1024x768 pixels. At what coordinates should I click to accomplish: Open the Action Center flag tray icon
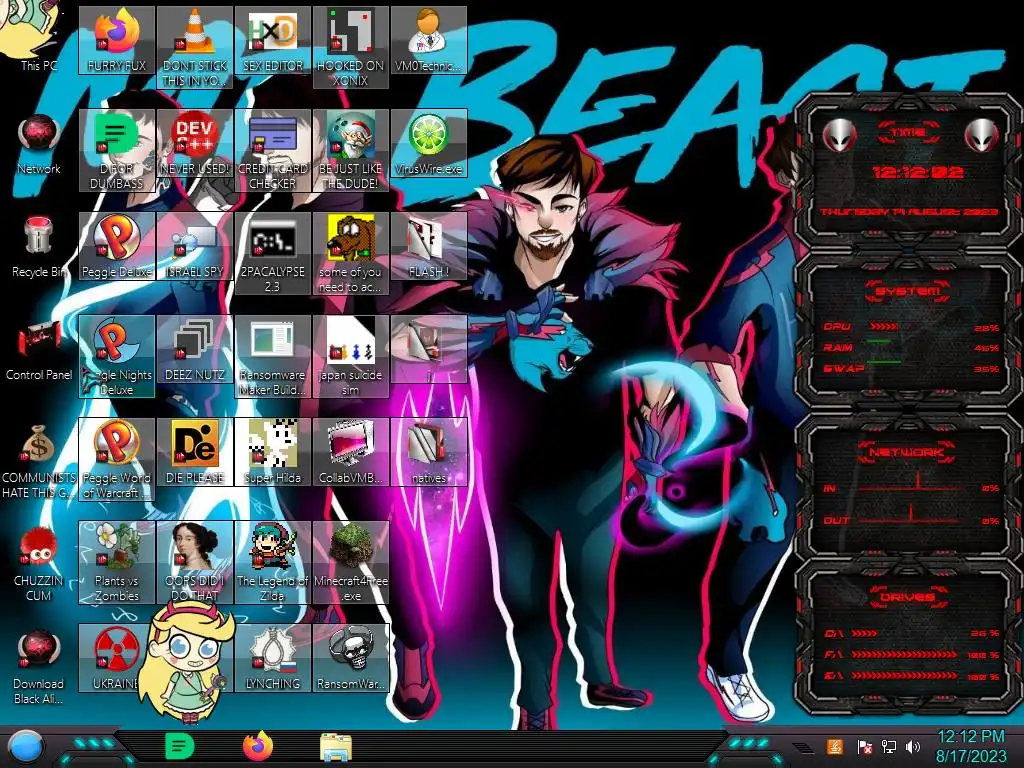tap(864, 746)
